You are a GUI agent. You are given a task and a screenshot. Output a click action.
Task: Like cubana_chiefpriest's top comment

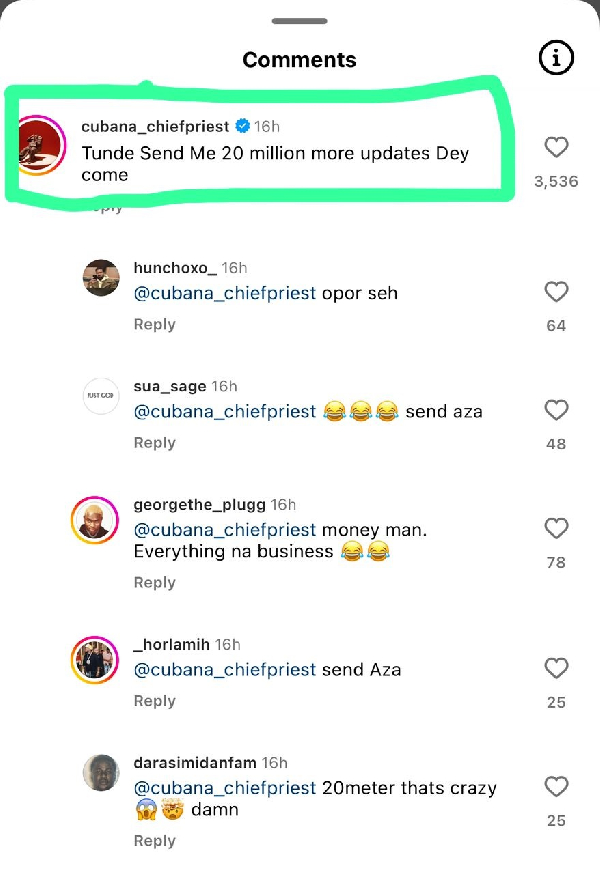coord(556,148)
